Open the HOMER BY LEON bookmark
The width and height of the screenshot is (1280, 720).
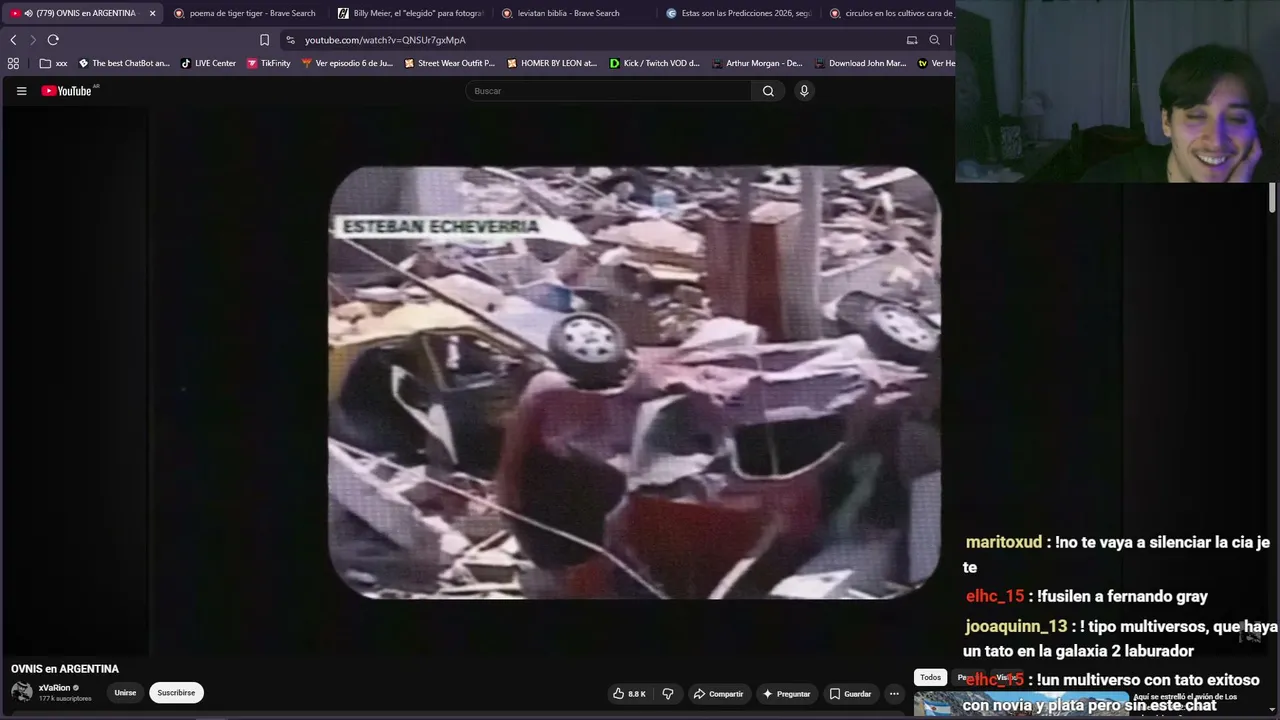(x=552, y=63)
